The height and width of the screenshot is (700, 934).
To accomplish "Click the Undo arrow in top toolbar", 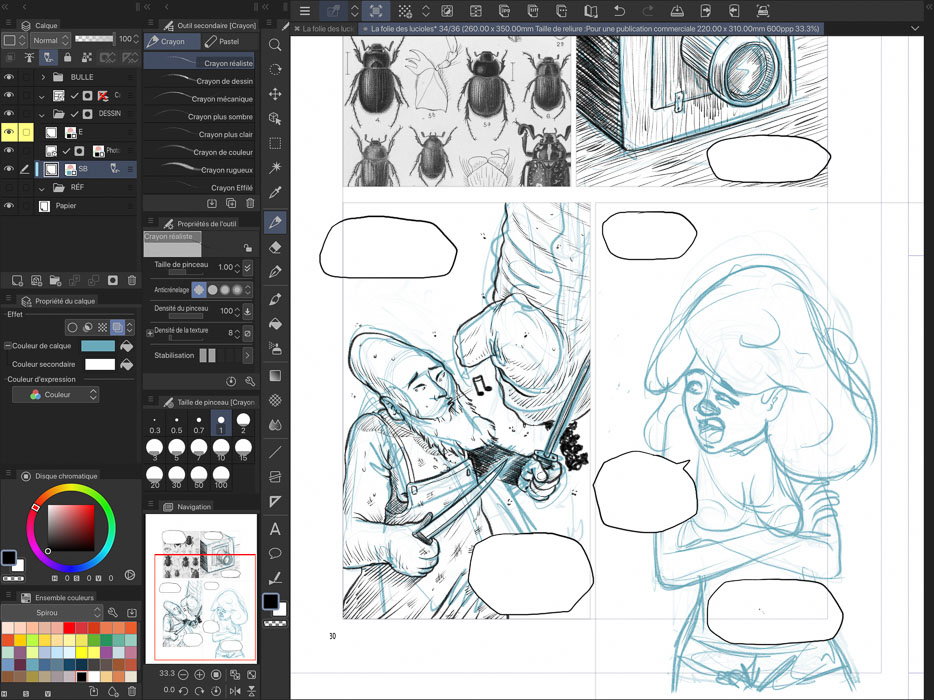I will 619,11.
